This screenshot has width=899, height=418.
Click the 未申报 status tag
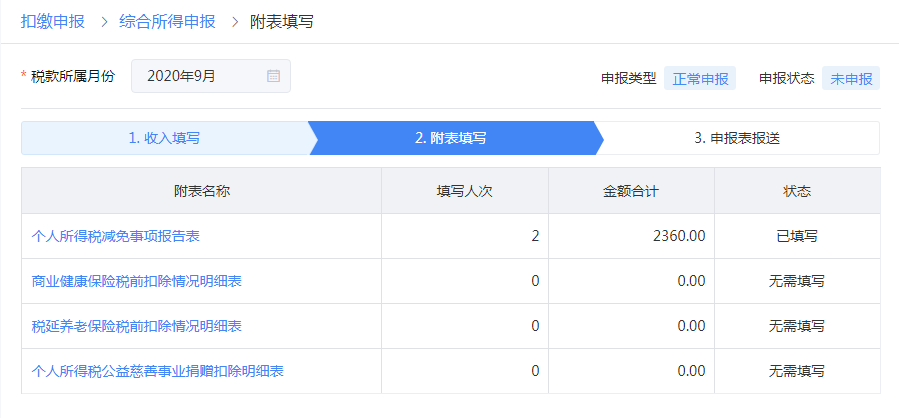tap(851, 79)
